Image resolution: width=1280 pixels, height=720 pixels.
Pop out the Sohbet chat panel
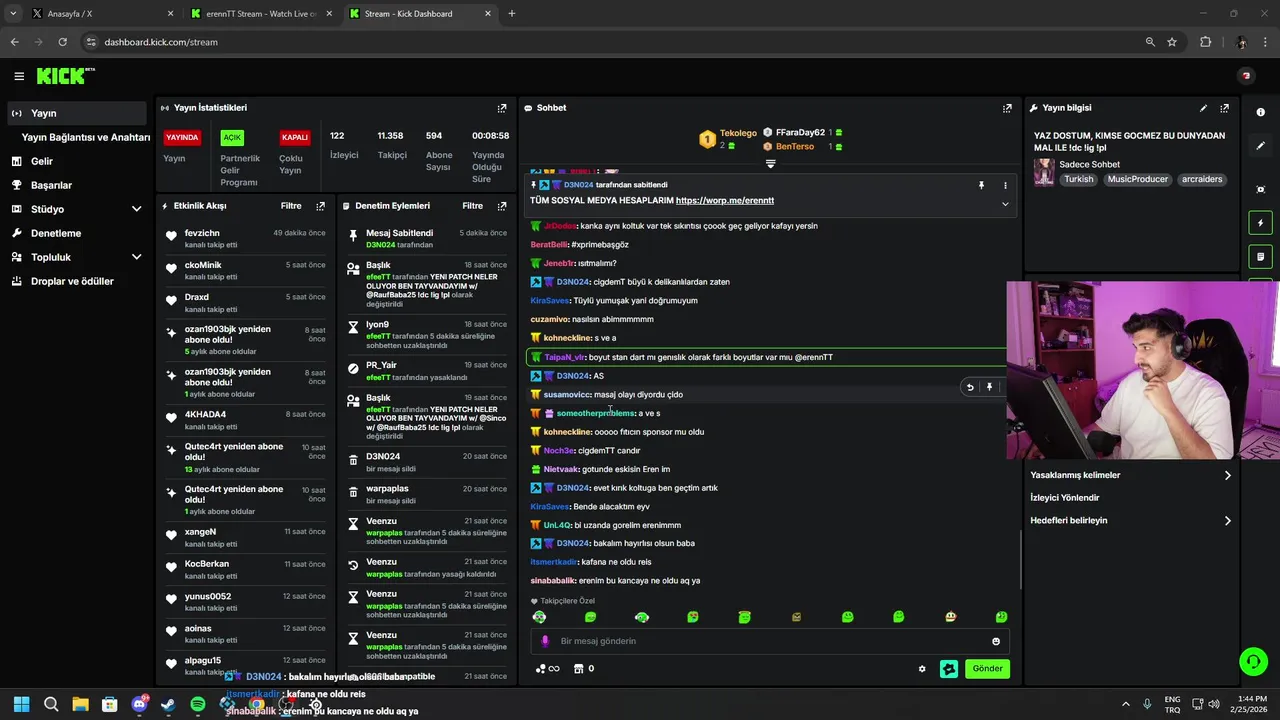(1007, 108)
